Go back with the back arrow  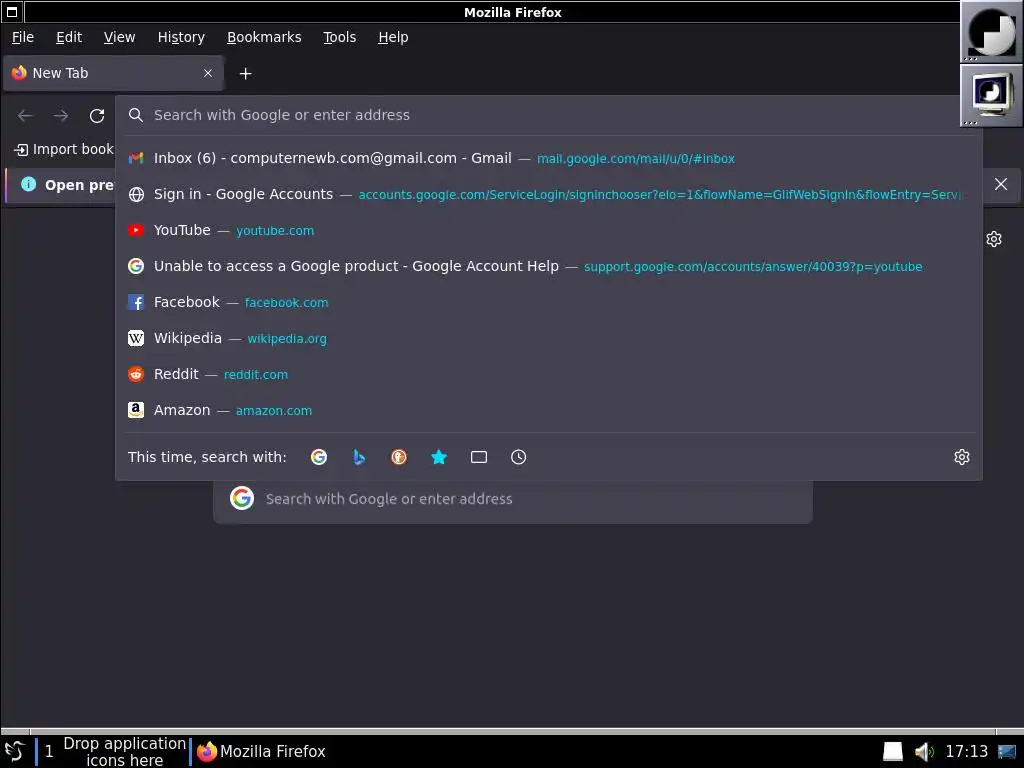25,116
